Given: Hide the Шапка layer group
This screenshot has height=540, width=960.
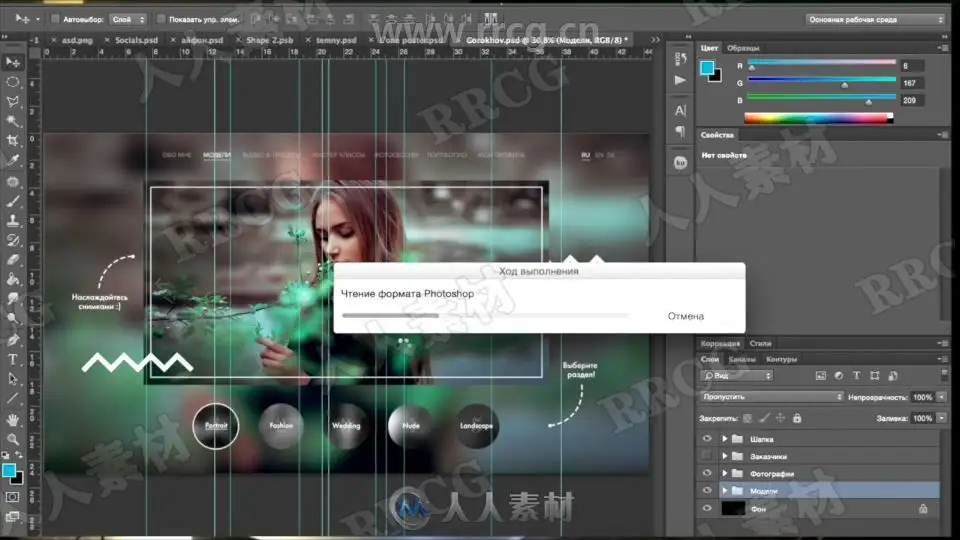Looking at the screenshot, I should (x=708, y=439).
